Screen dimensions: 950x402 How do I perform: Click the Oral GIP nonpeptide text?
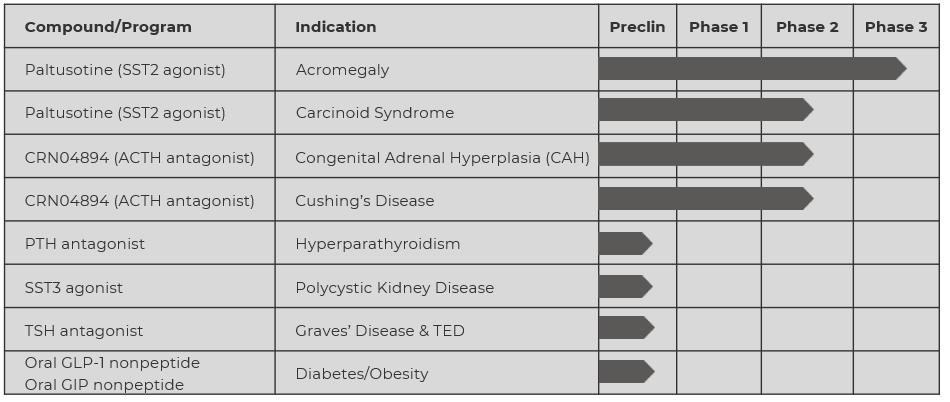point(104,385)
